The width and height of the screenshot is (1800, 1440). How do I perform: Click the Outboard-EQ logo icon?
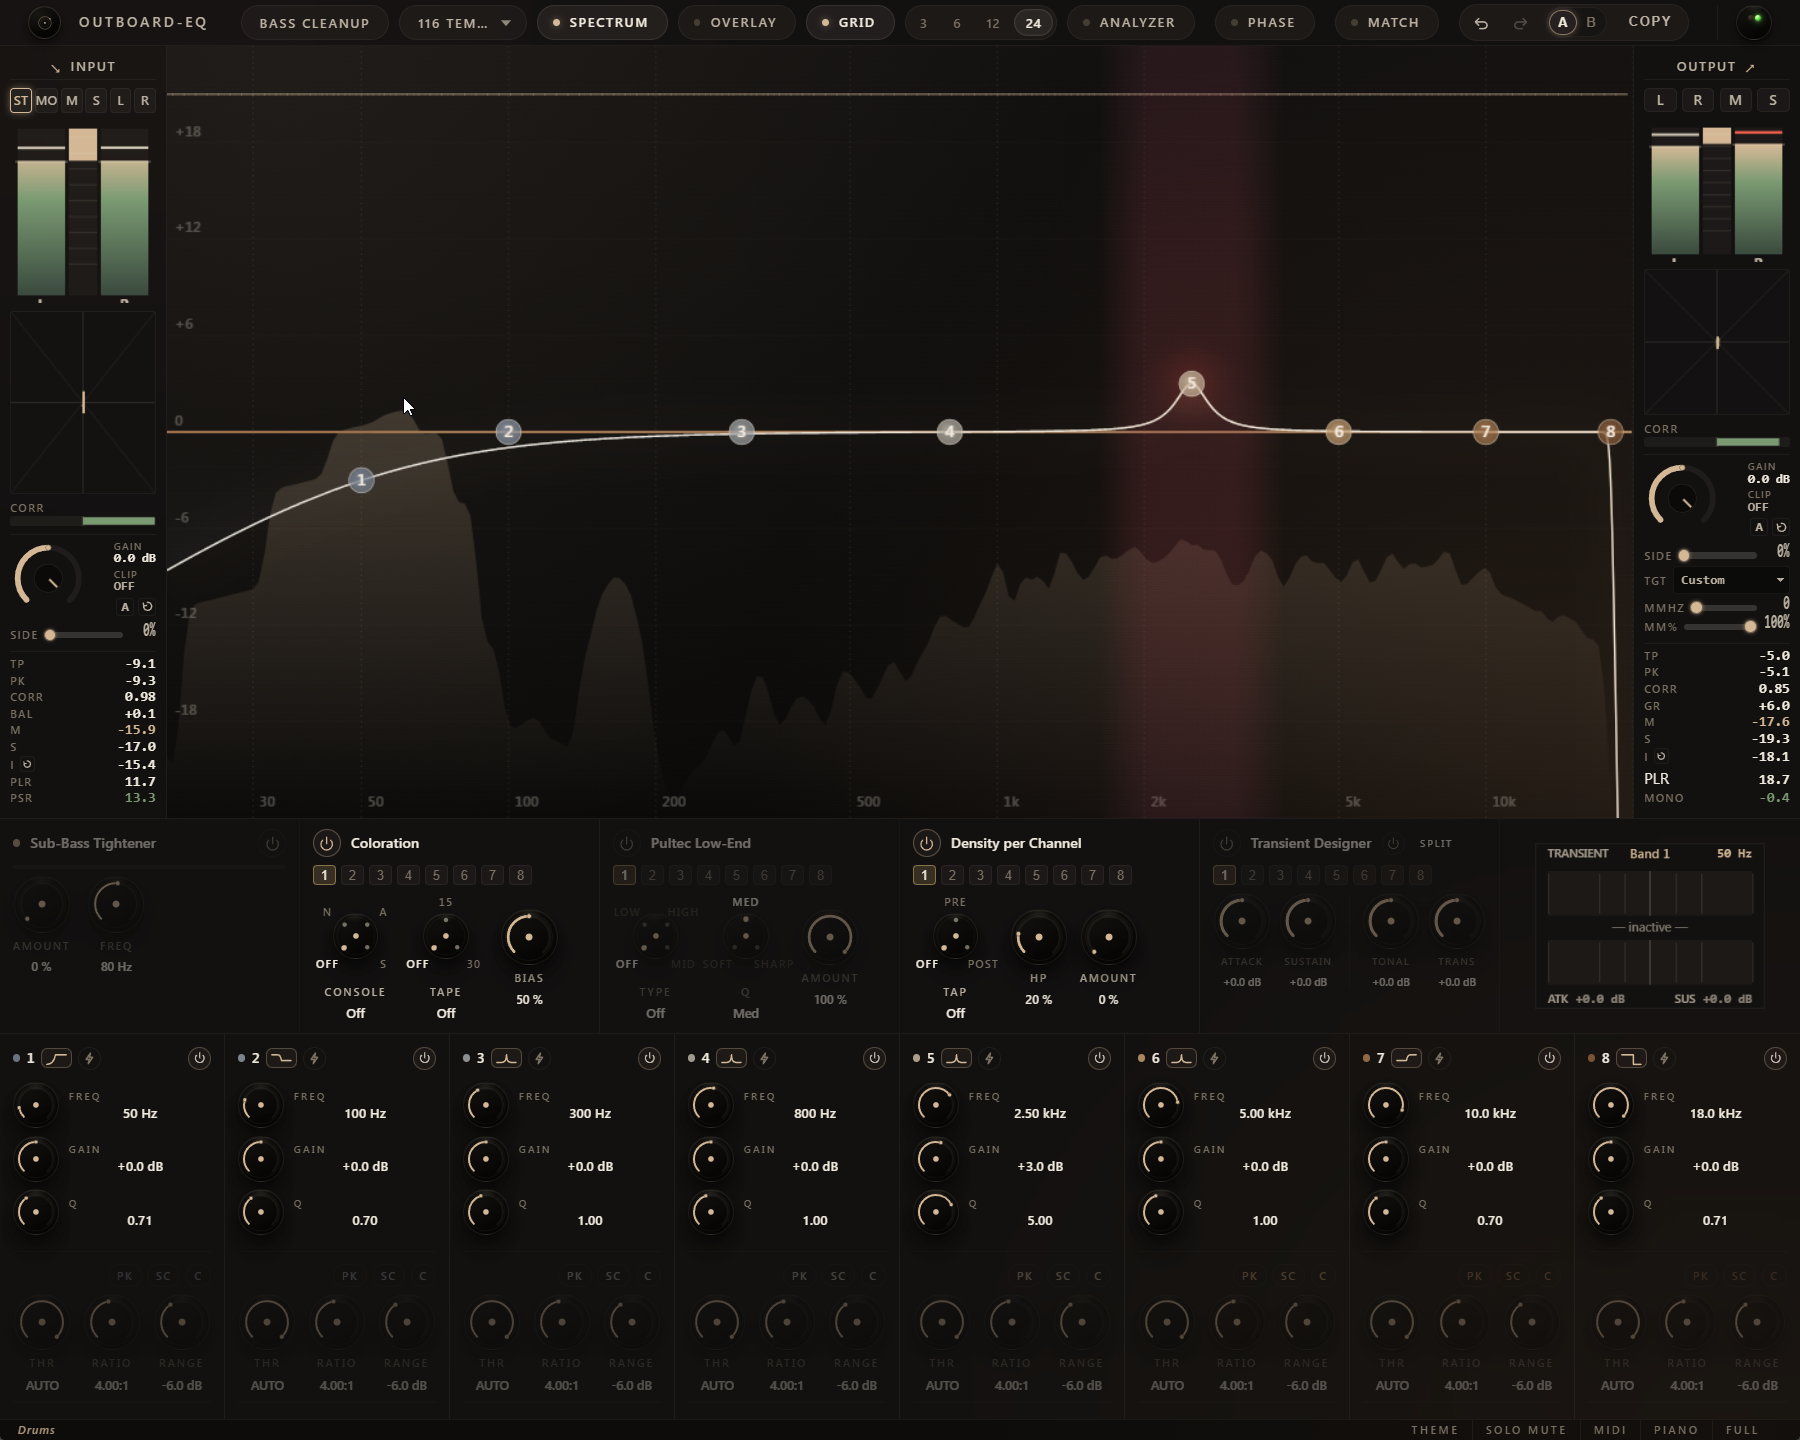click(44, 22)
